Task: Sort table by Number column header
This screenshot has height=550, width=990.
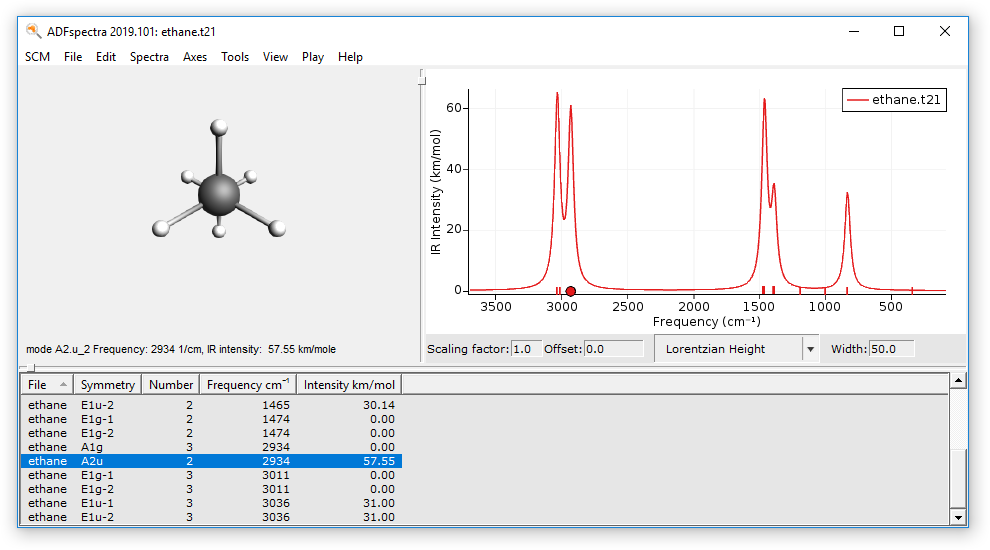Action: (170, 385)
